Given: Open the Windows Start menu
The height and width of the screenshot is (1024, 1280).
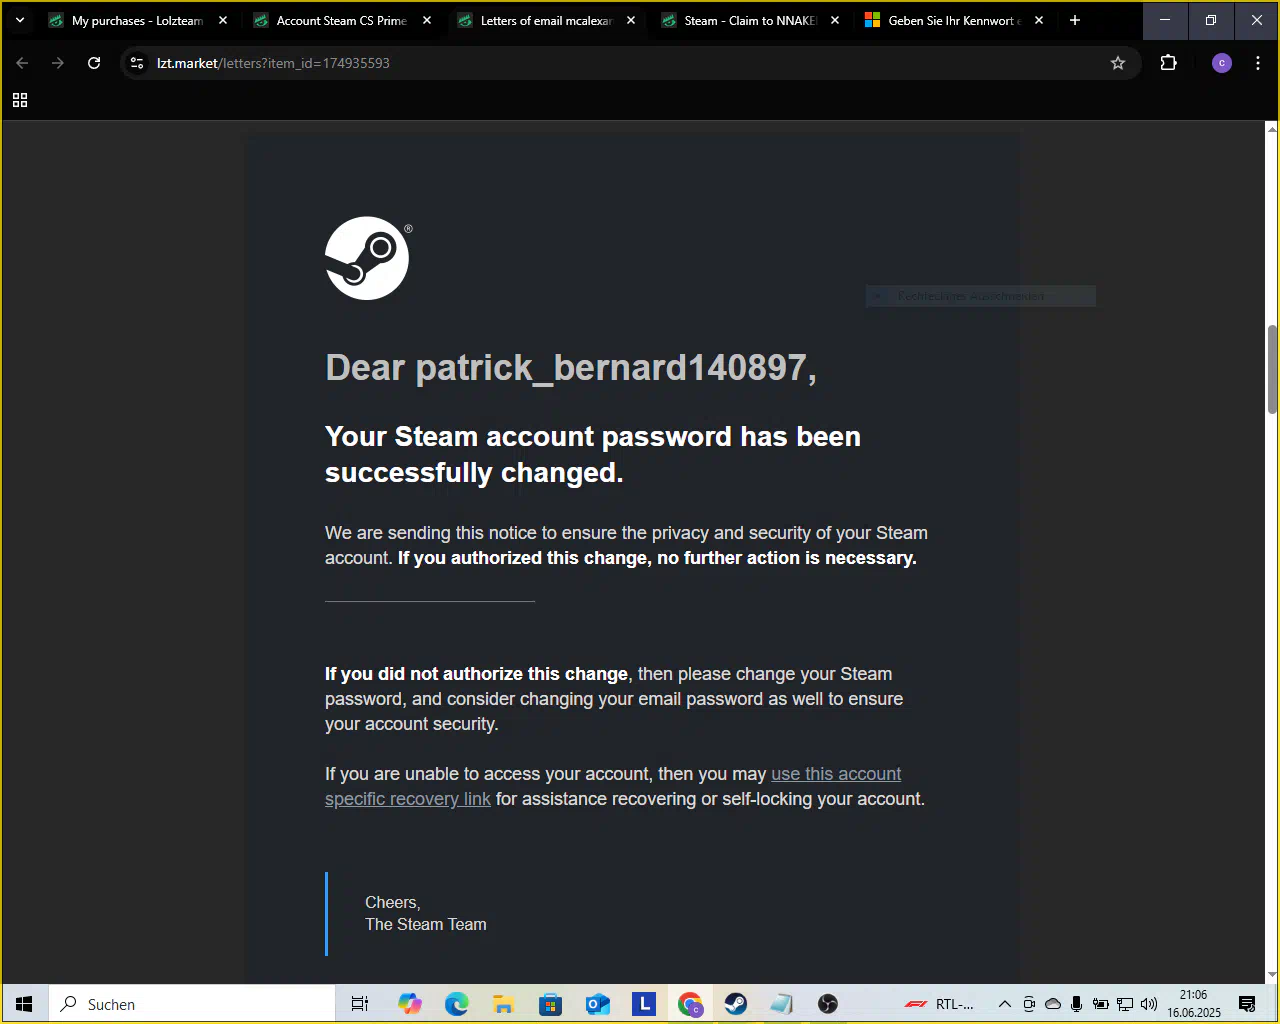Looking at the screenshot, I should pos(24,1004).
